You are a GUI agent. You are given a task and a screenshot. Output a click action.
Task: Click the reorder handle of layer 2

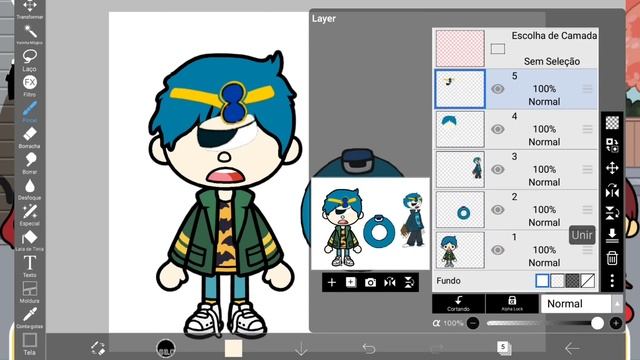pyautogui.click(x=587, y=210)
